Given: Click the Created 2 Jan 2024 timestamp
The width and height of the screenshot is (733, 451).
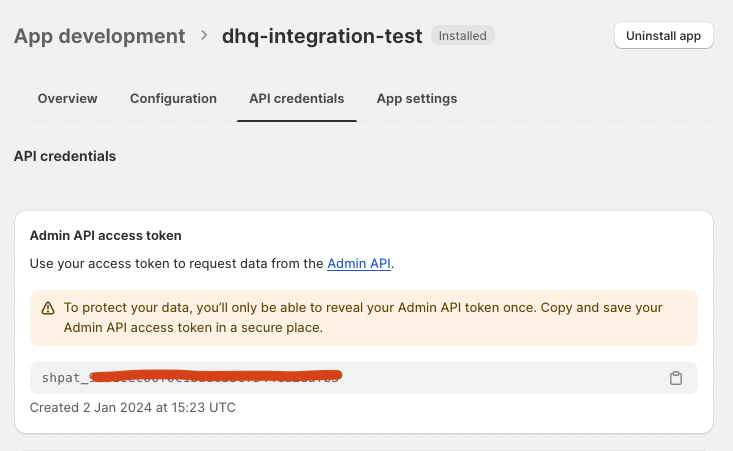Looking at the screenshot, I should point(132,408).
